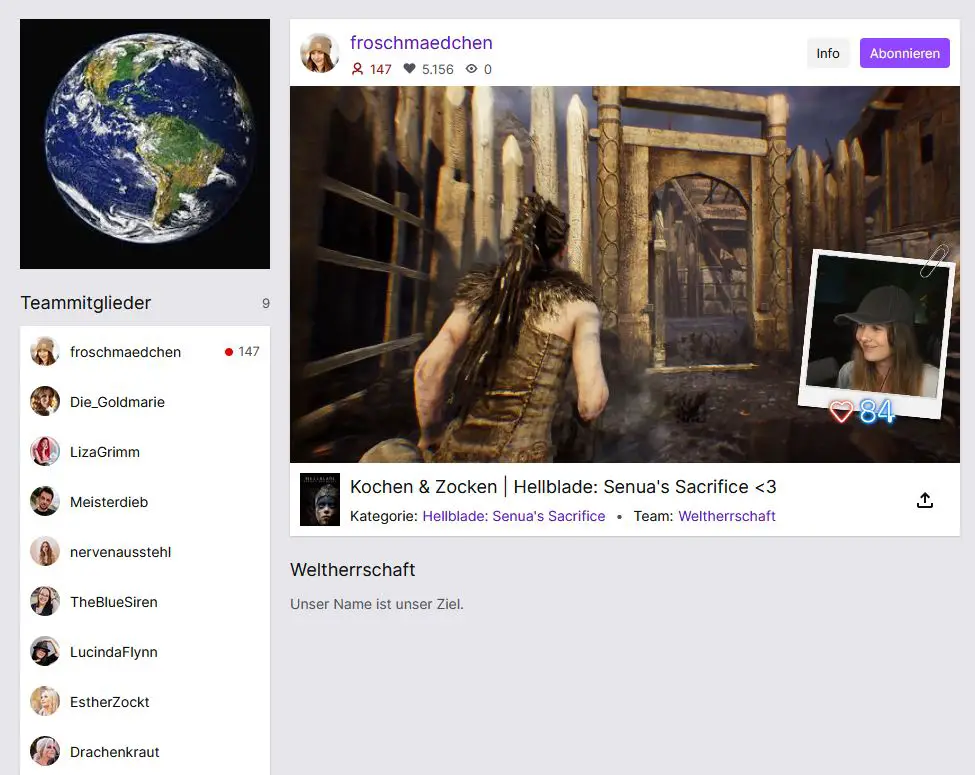Click the stream title Kochen & Zocken
975x775 pixels.
563,486
